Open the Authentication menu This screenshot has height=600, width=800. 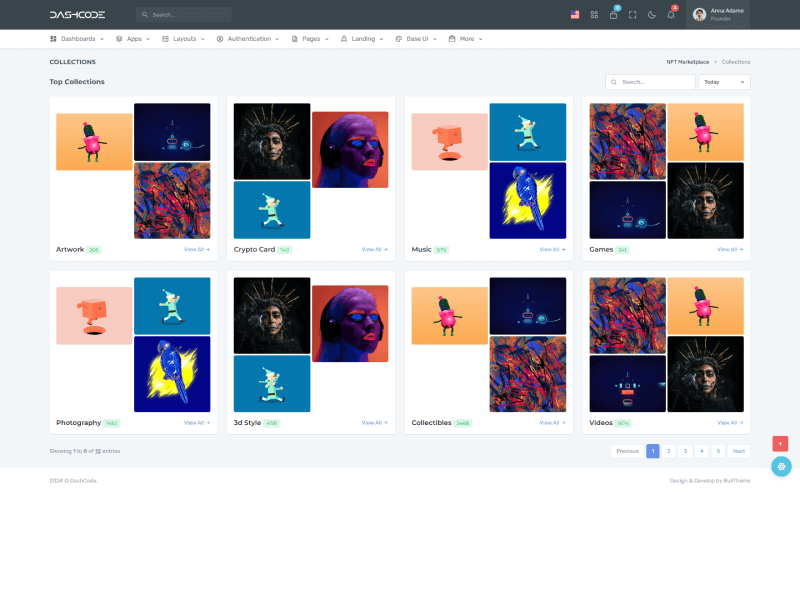[248, 39]
